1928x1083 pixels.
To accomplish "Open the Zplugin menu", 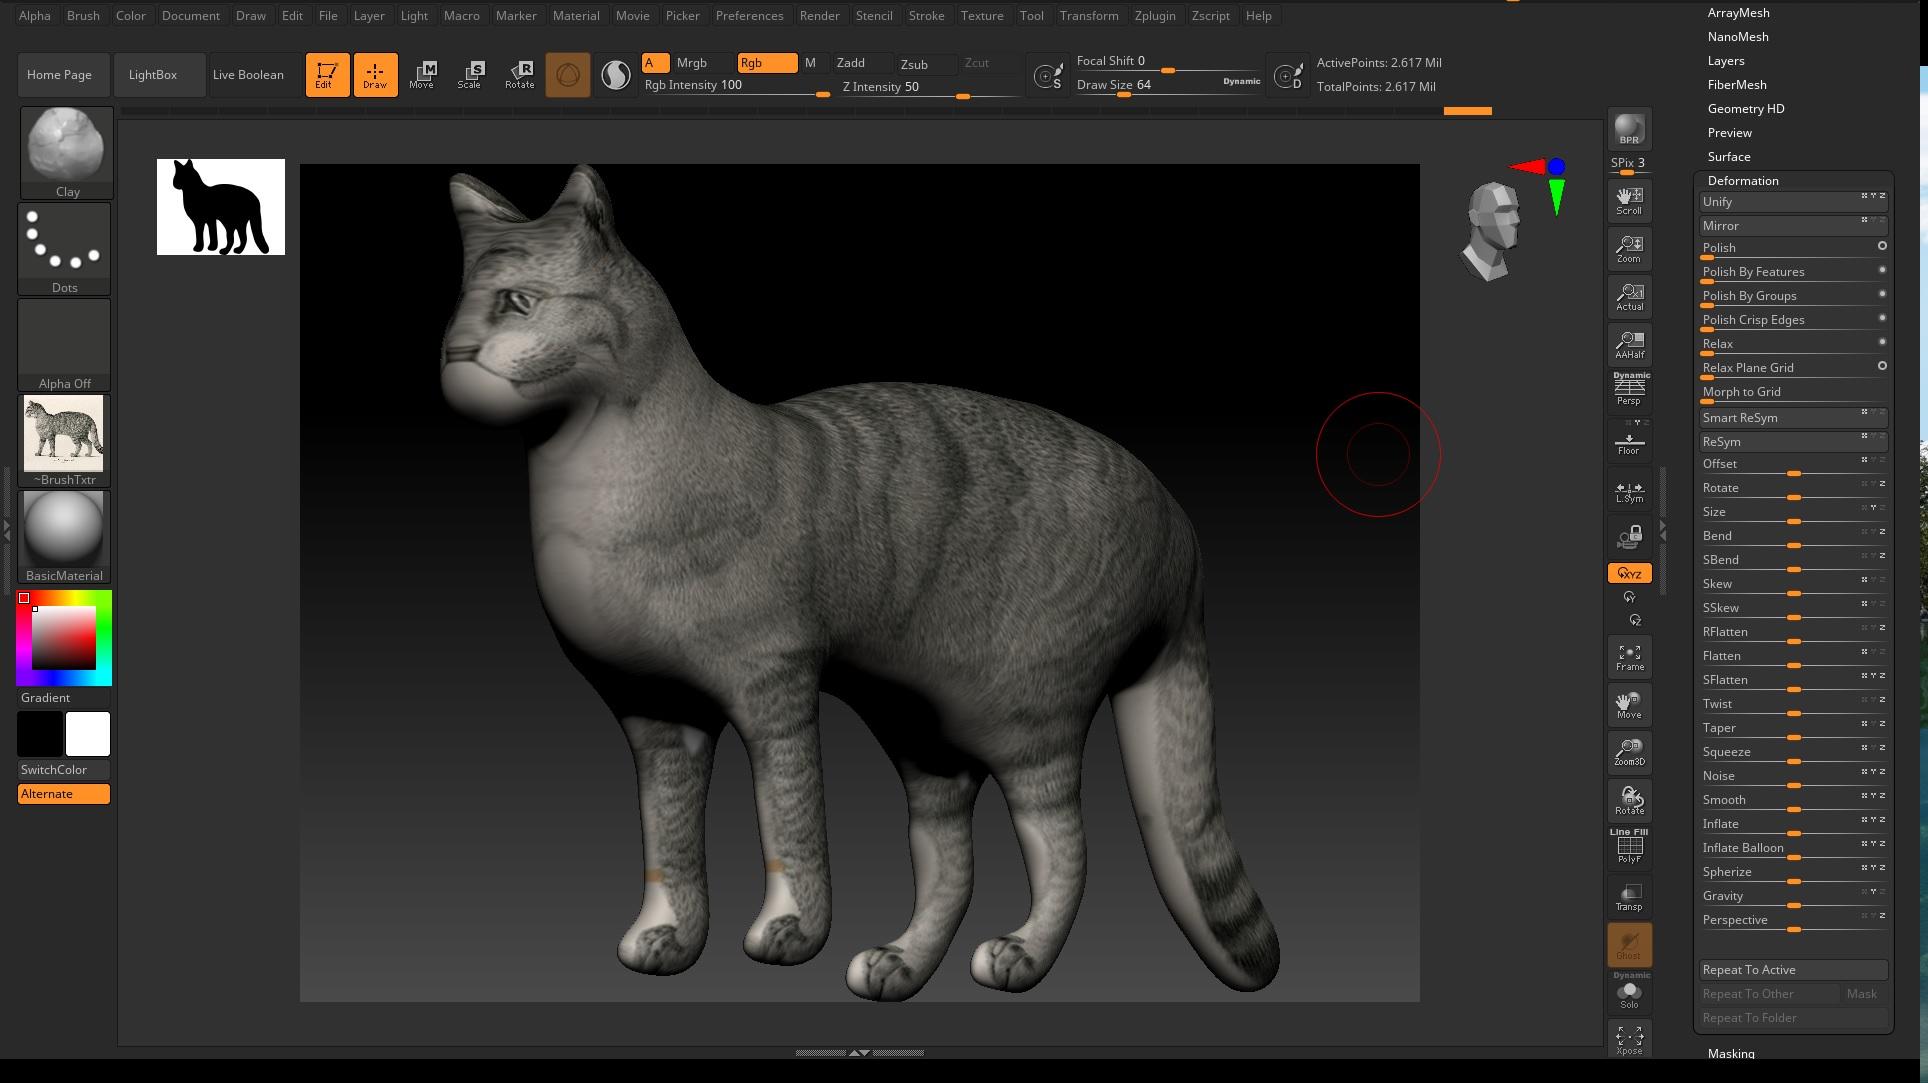I will 1155,16.
